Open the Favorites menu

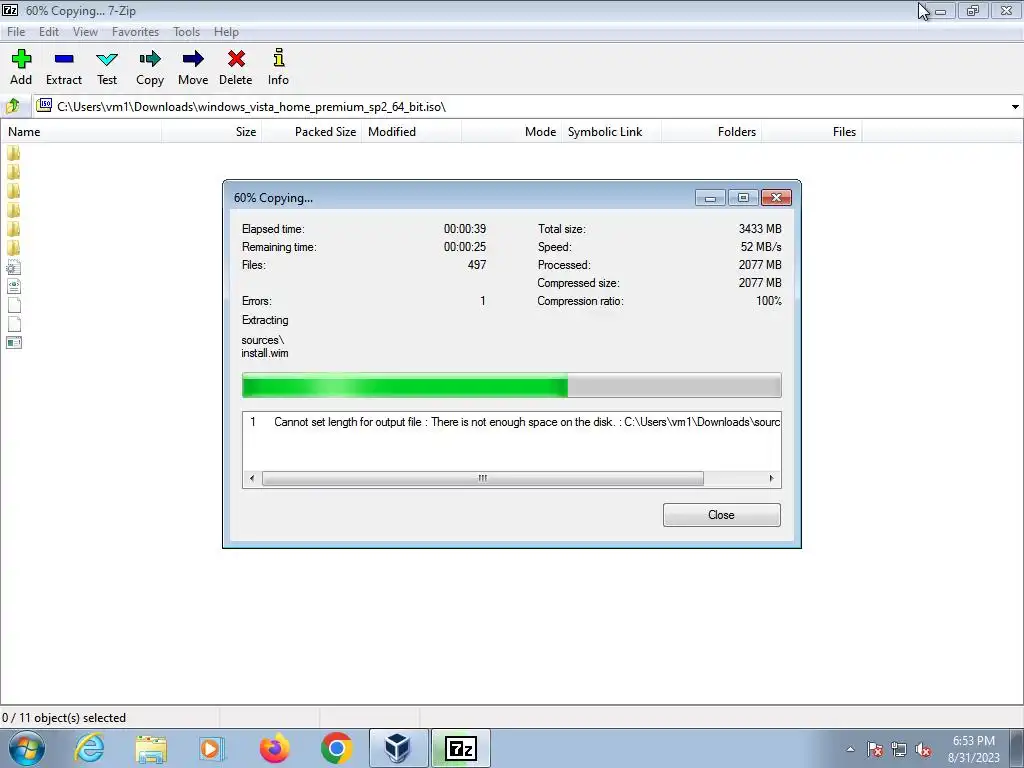click(135, 31)
